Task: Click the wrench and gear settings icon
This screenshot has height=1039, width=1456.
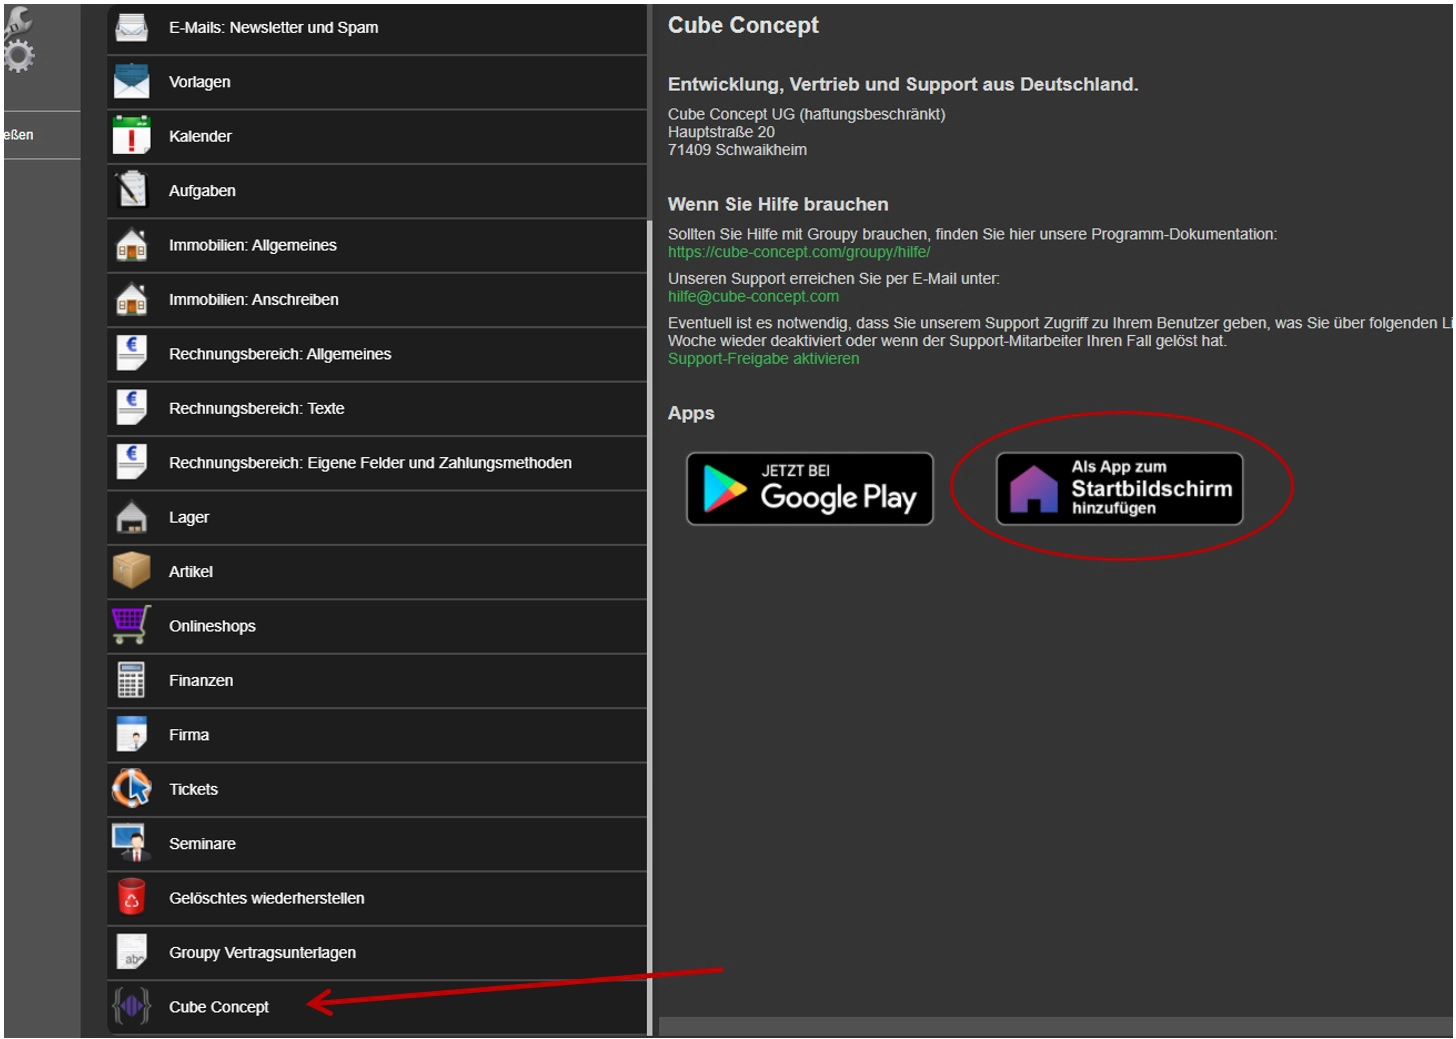Action: pos(19,41)
